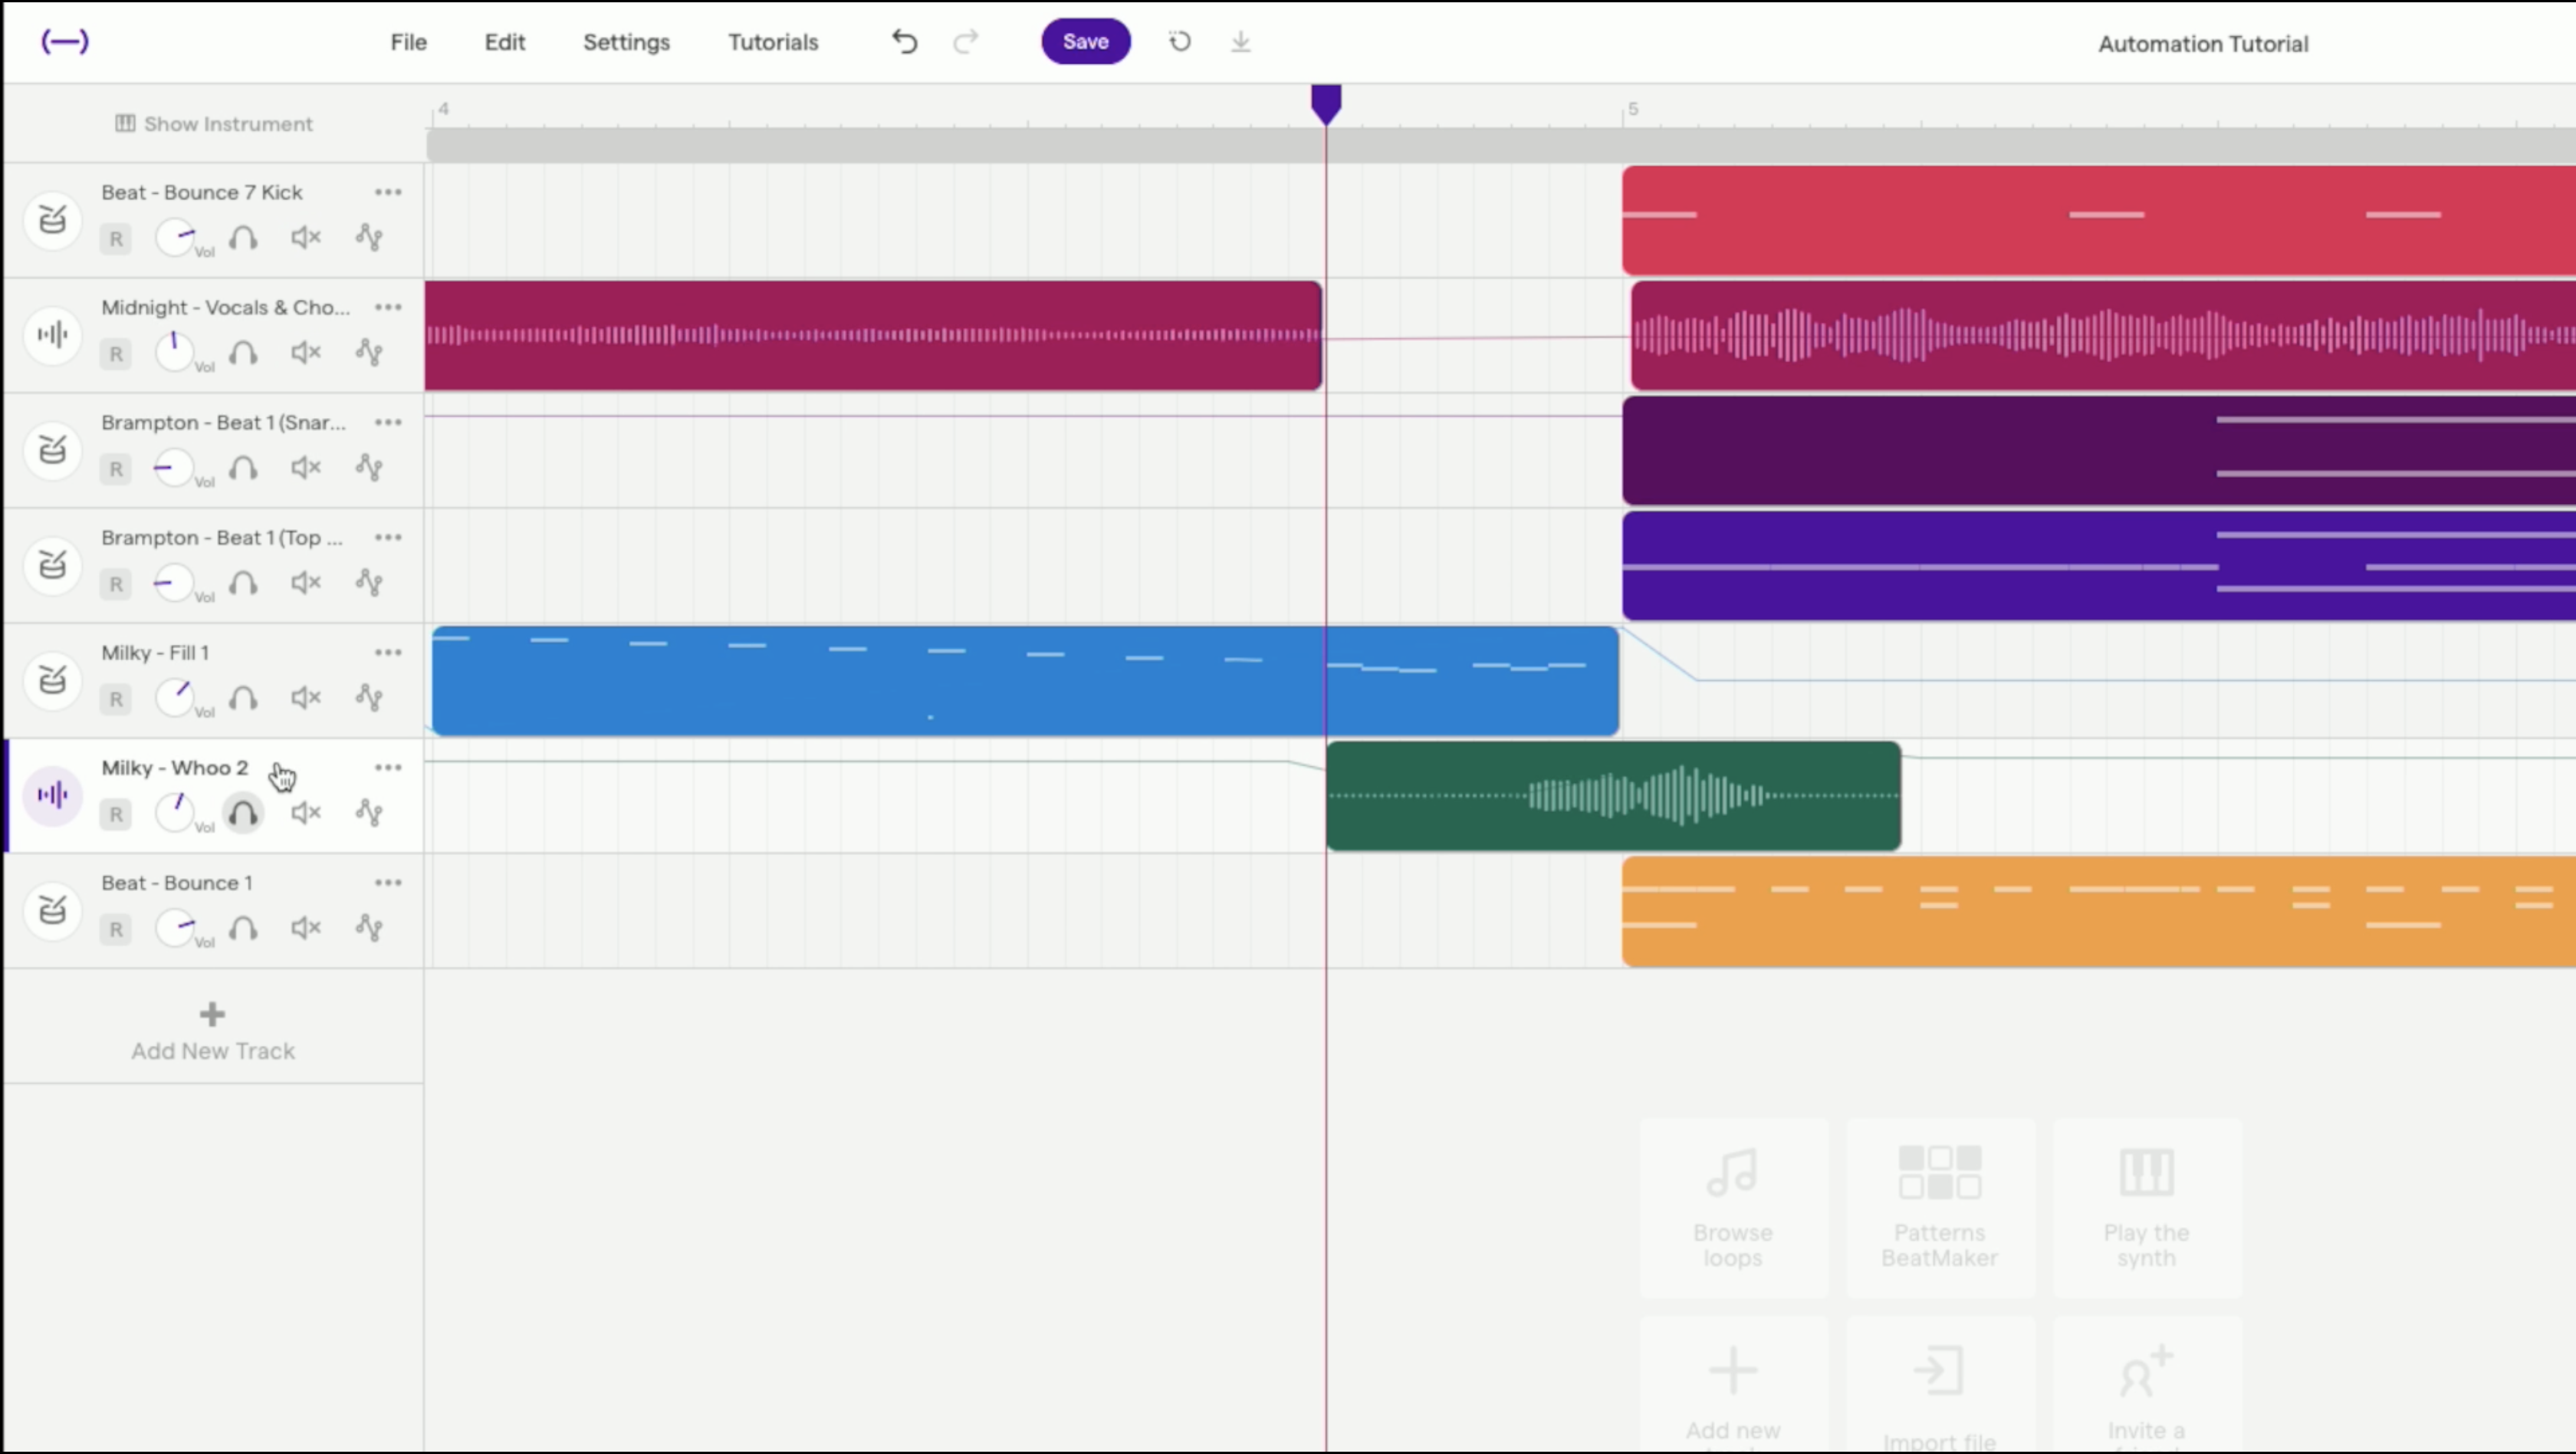The height and width of the screenshot is (1454, 2576).
Task: Adjust the volume knob on Milky - Fill 1
Action: [x=176, y=698]
